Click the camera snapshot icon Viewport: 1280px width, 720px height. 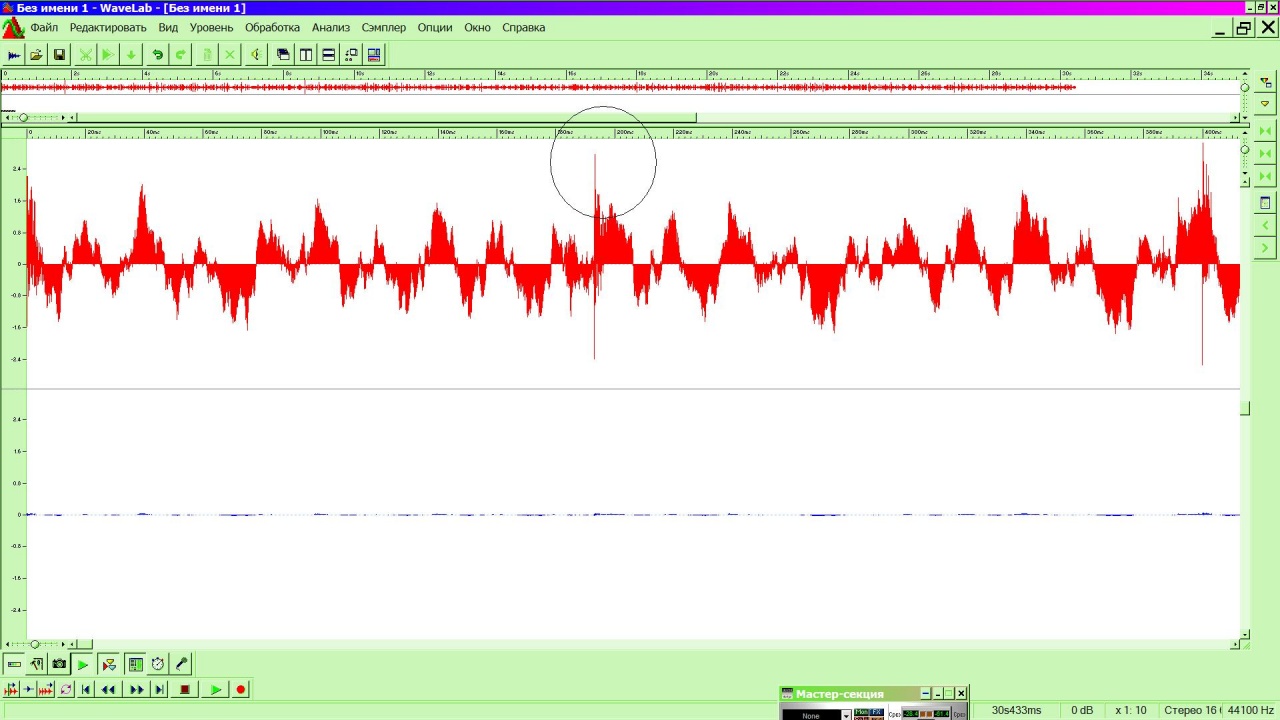coord(59,664)
